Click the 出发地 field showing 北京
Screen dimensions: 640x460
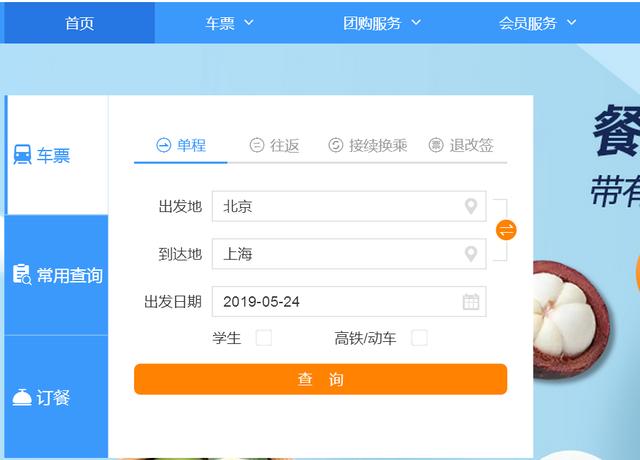pyautogui.click(x=349, y=206)
